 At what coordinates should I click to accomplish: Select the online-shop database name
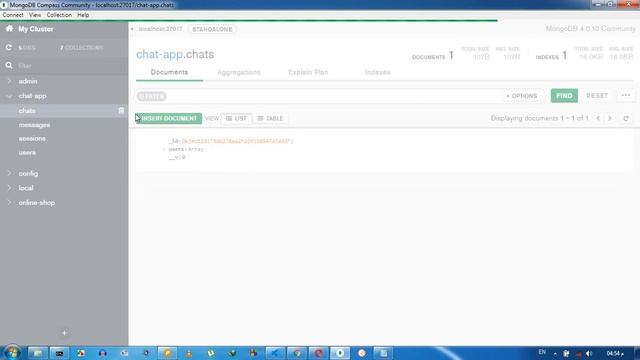tap(36, 202)
